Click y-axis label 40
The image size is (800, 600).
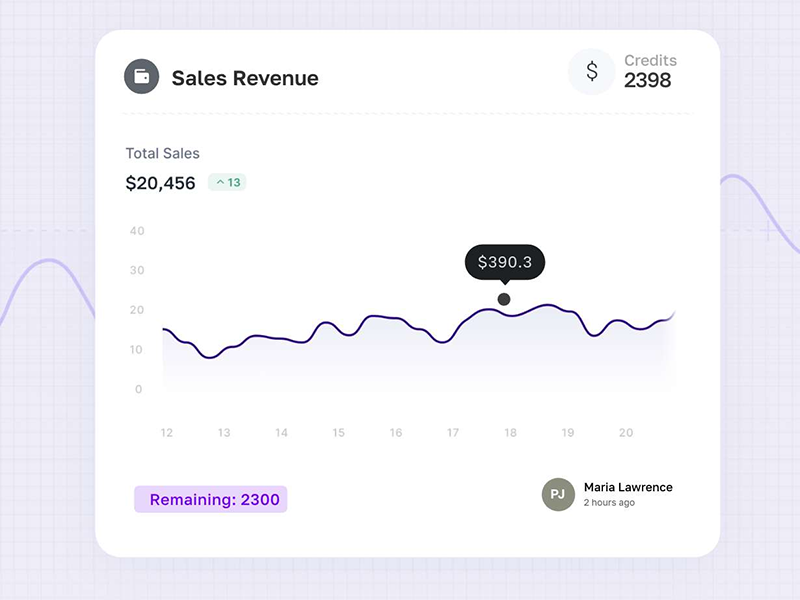click(x=137, y=231)
